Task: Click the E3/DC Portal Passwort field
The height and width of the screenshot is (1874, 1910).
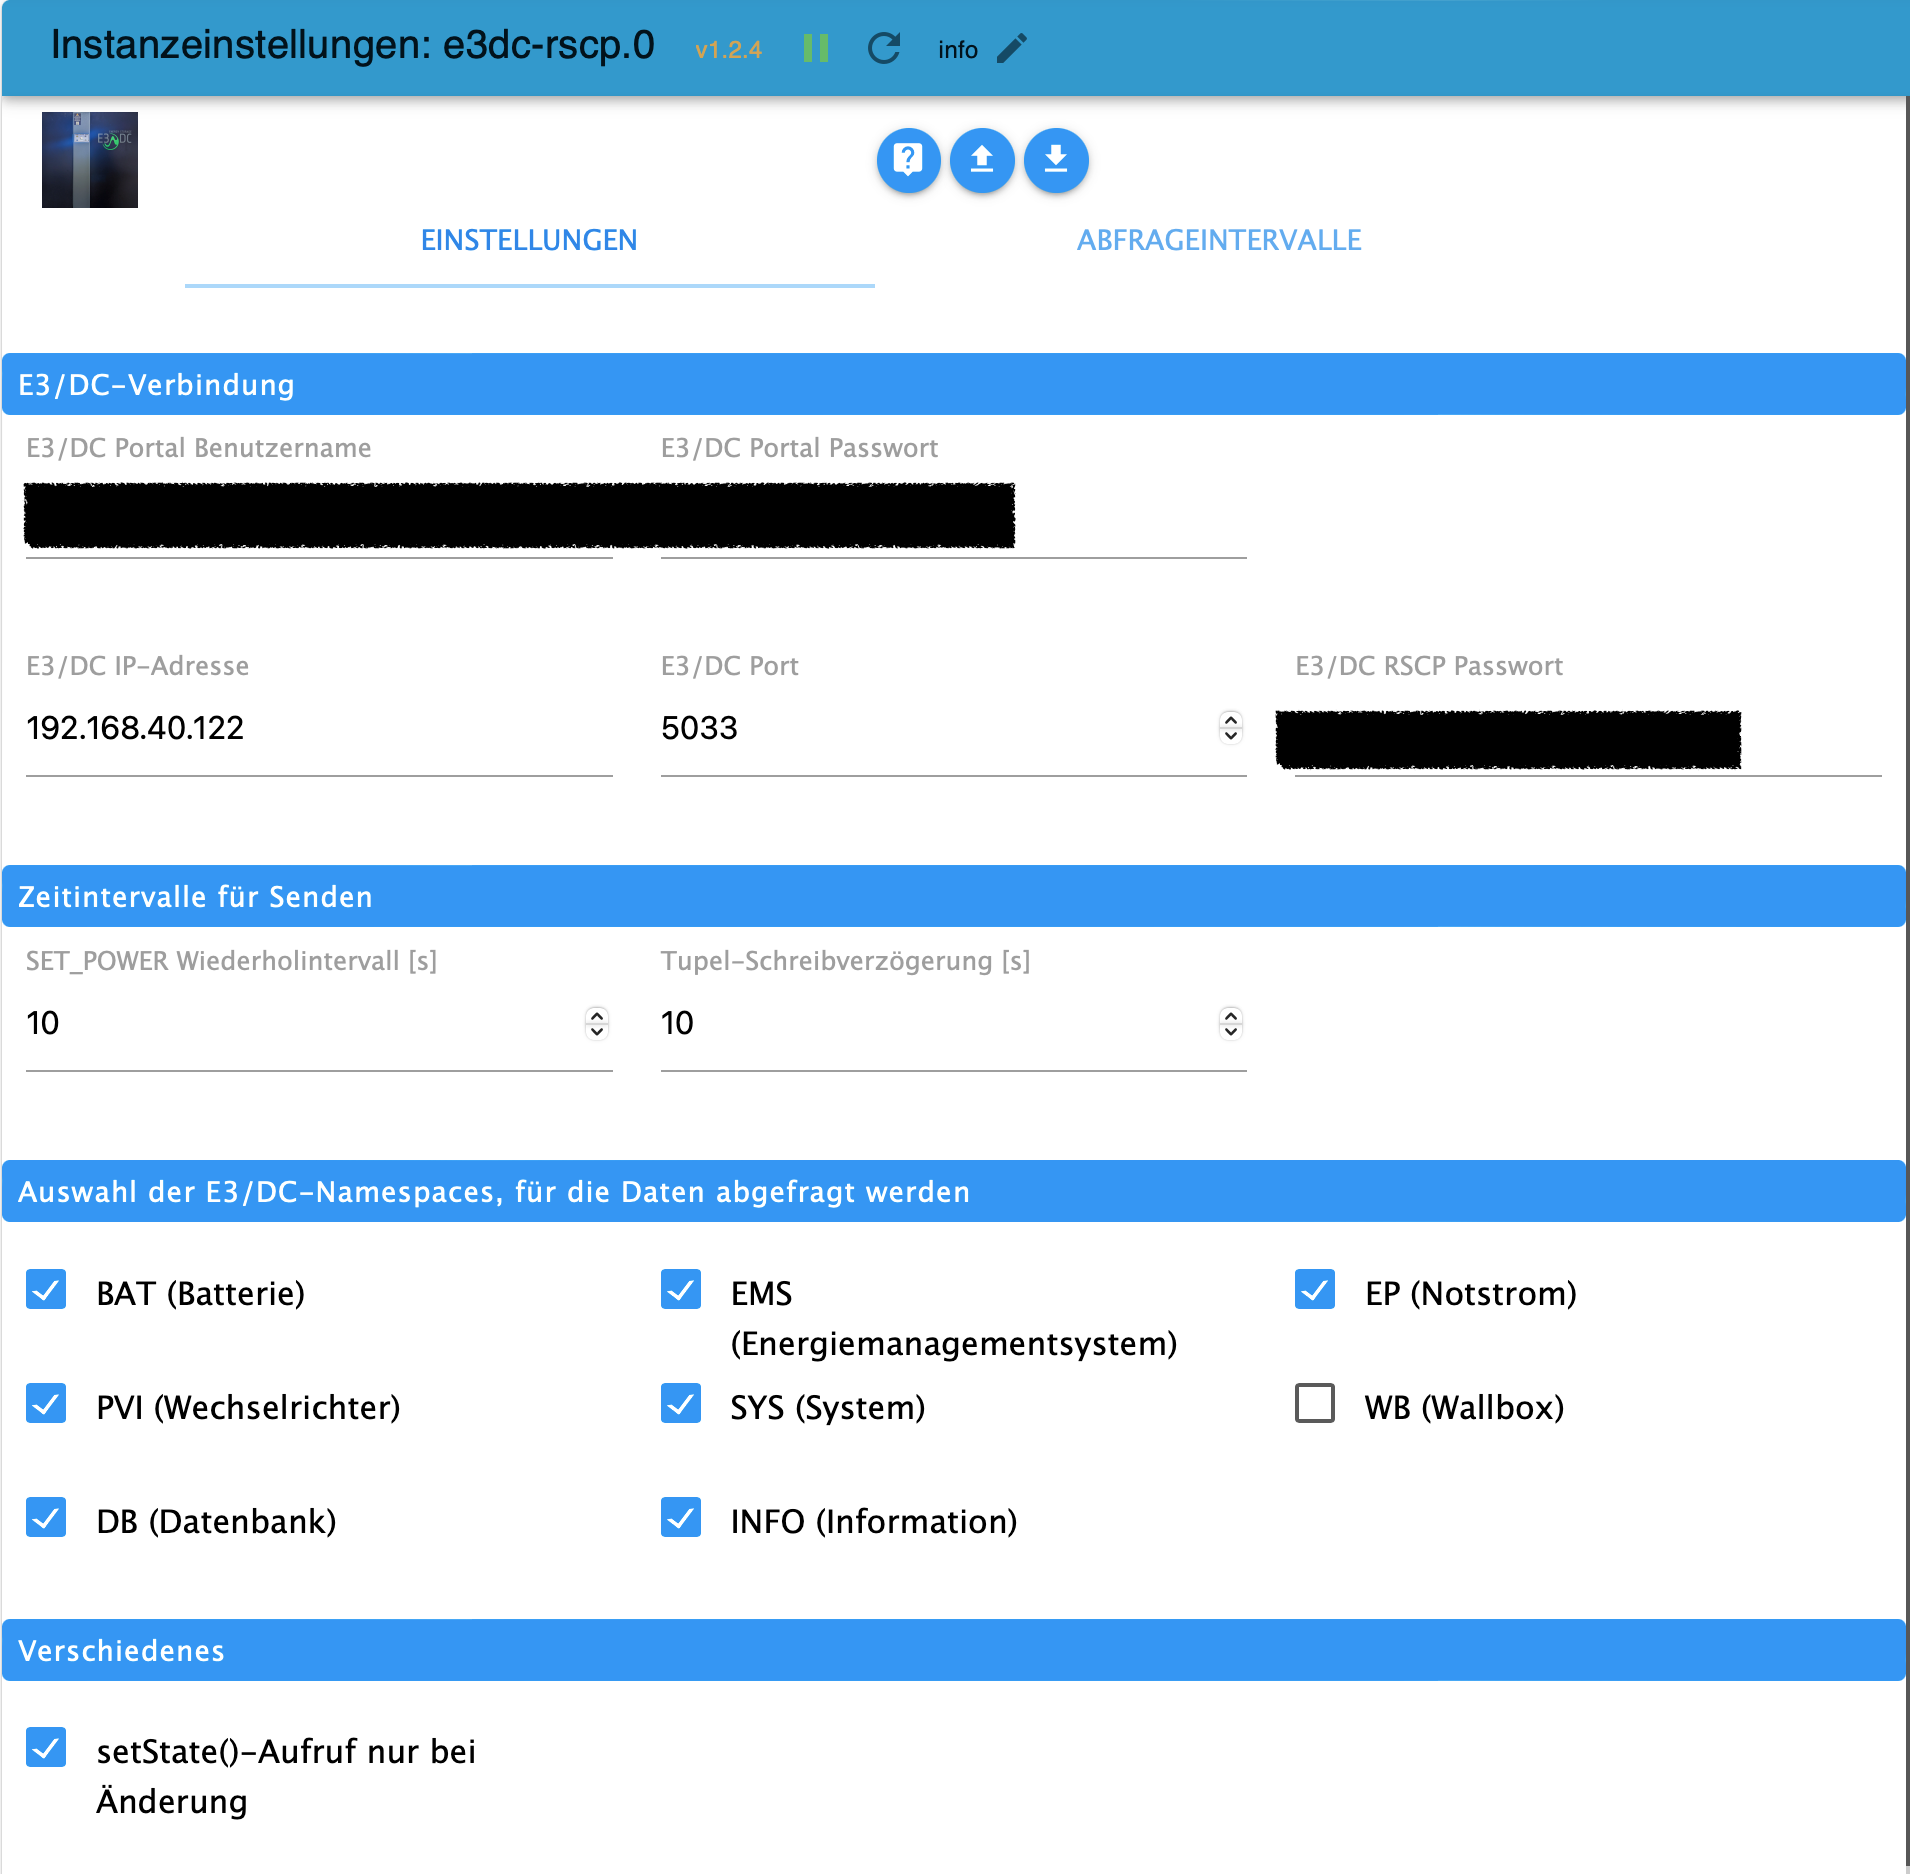Action: [953, 516]
